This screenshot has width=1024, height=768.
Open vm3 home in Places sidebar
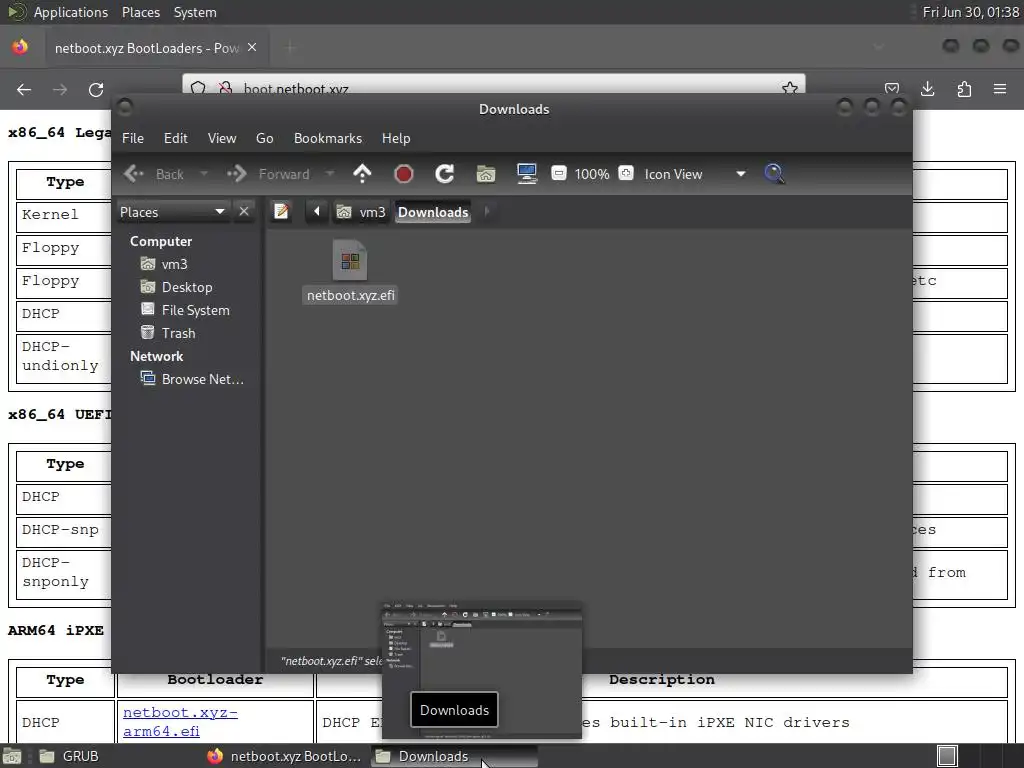point(174,264)
